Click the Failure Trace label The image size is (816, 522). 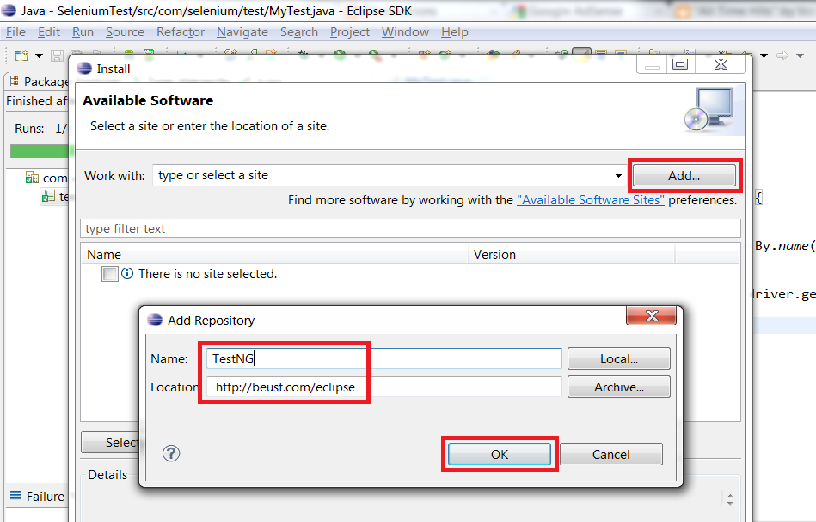46,496
